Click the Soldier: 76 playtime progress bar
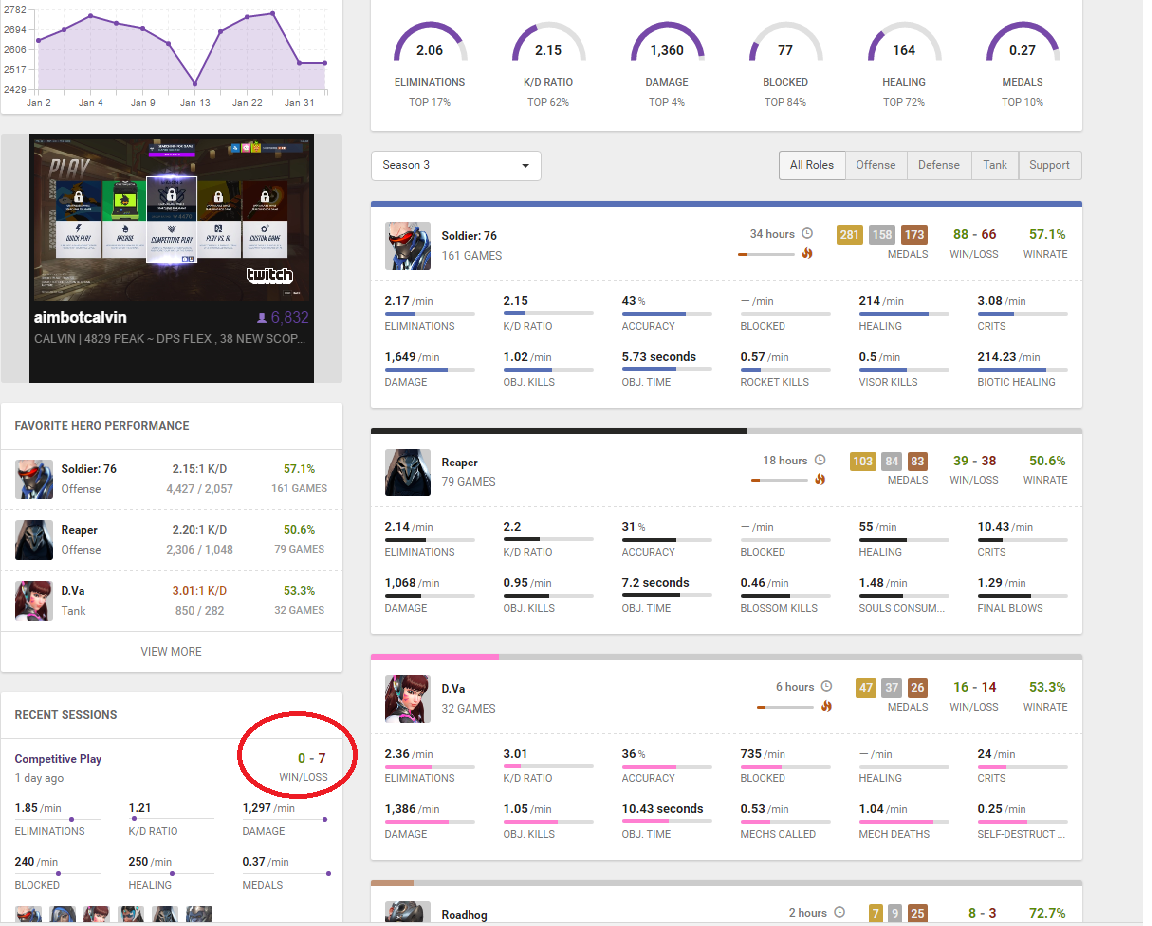The height and width of the screenshot is (926, 1152). [x=766, y=254]
